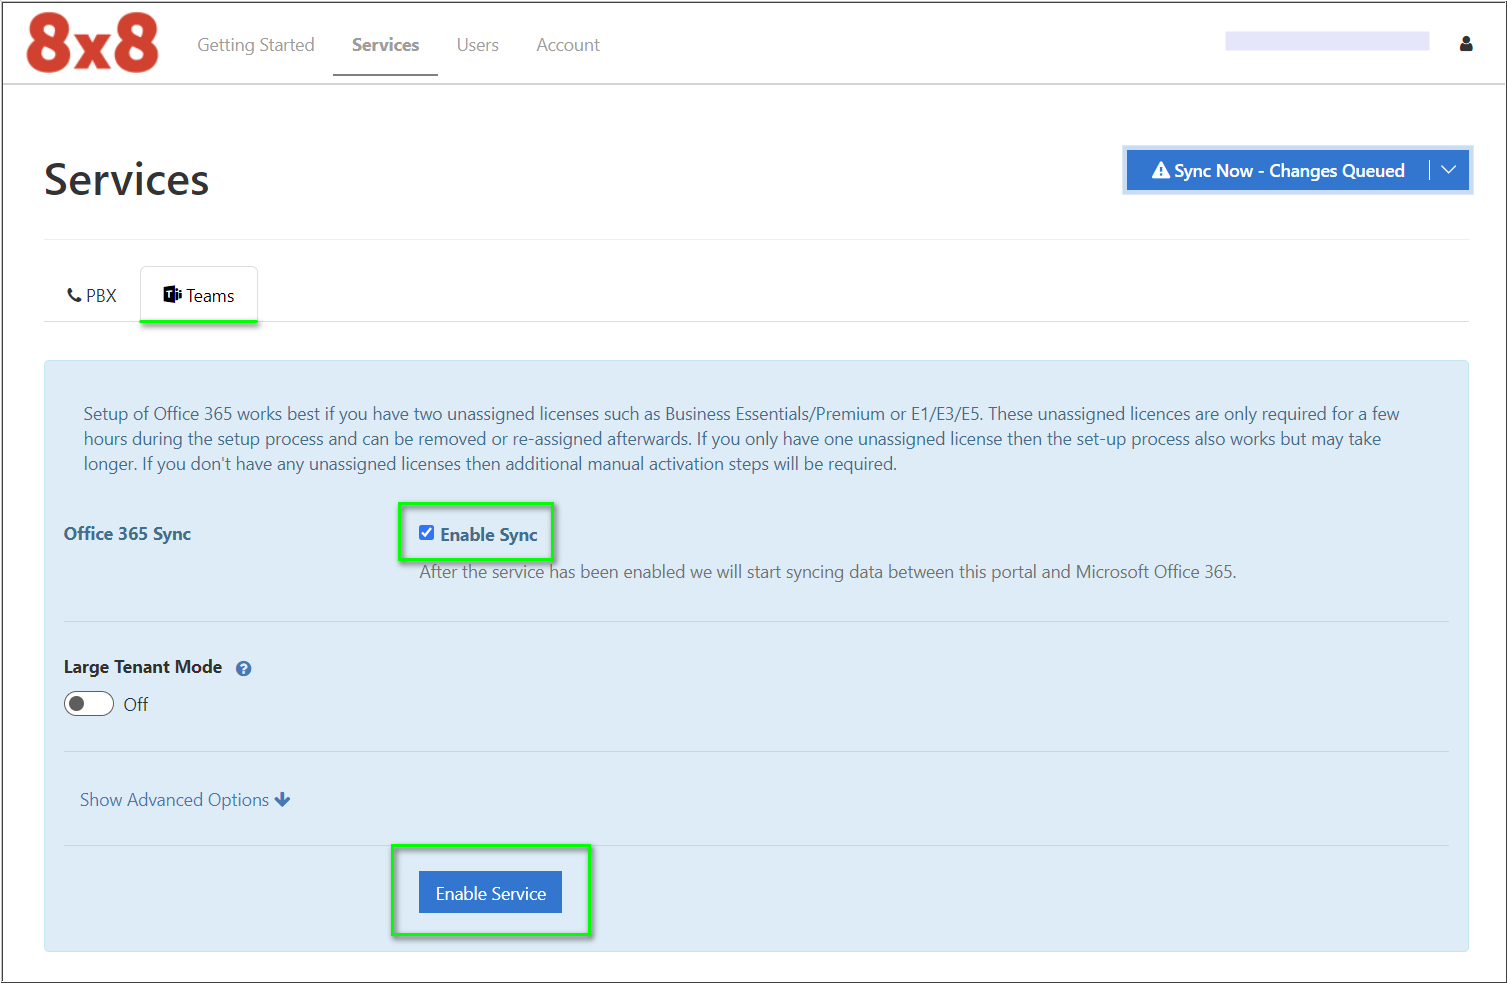Image resolution: width=1507 pixels, height=983 pixels.
Task: Switch to the Teams tab
Action: 198,294
